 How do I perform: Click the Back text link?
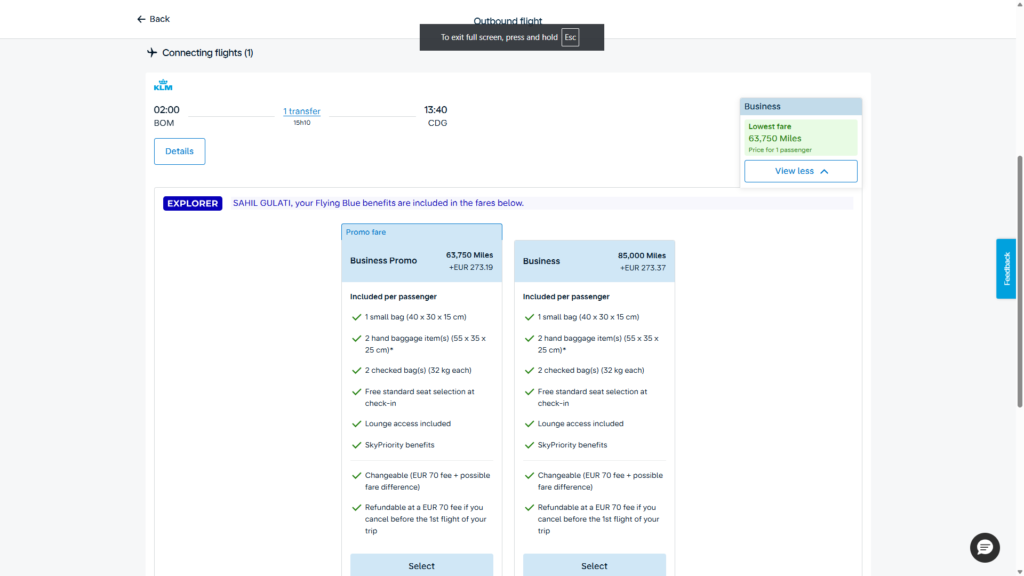pos(160,19)
